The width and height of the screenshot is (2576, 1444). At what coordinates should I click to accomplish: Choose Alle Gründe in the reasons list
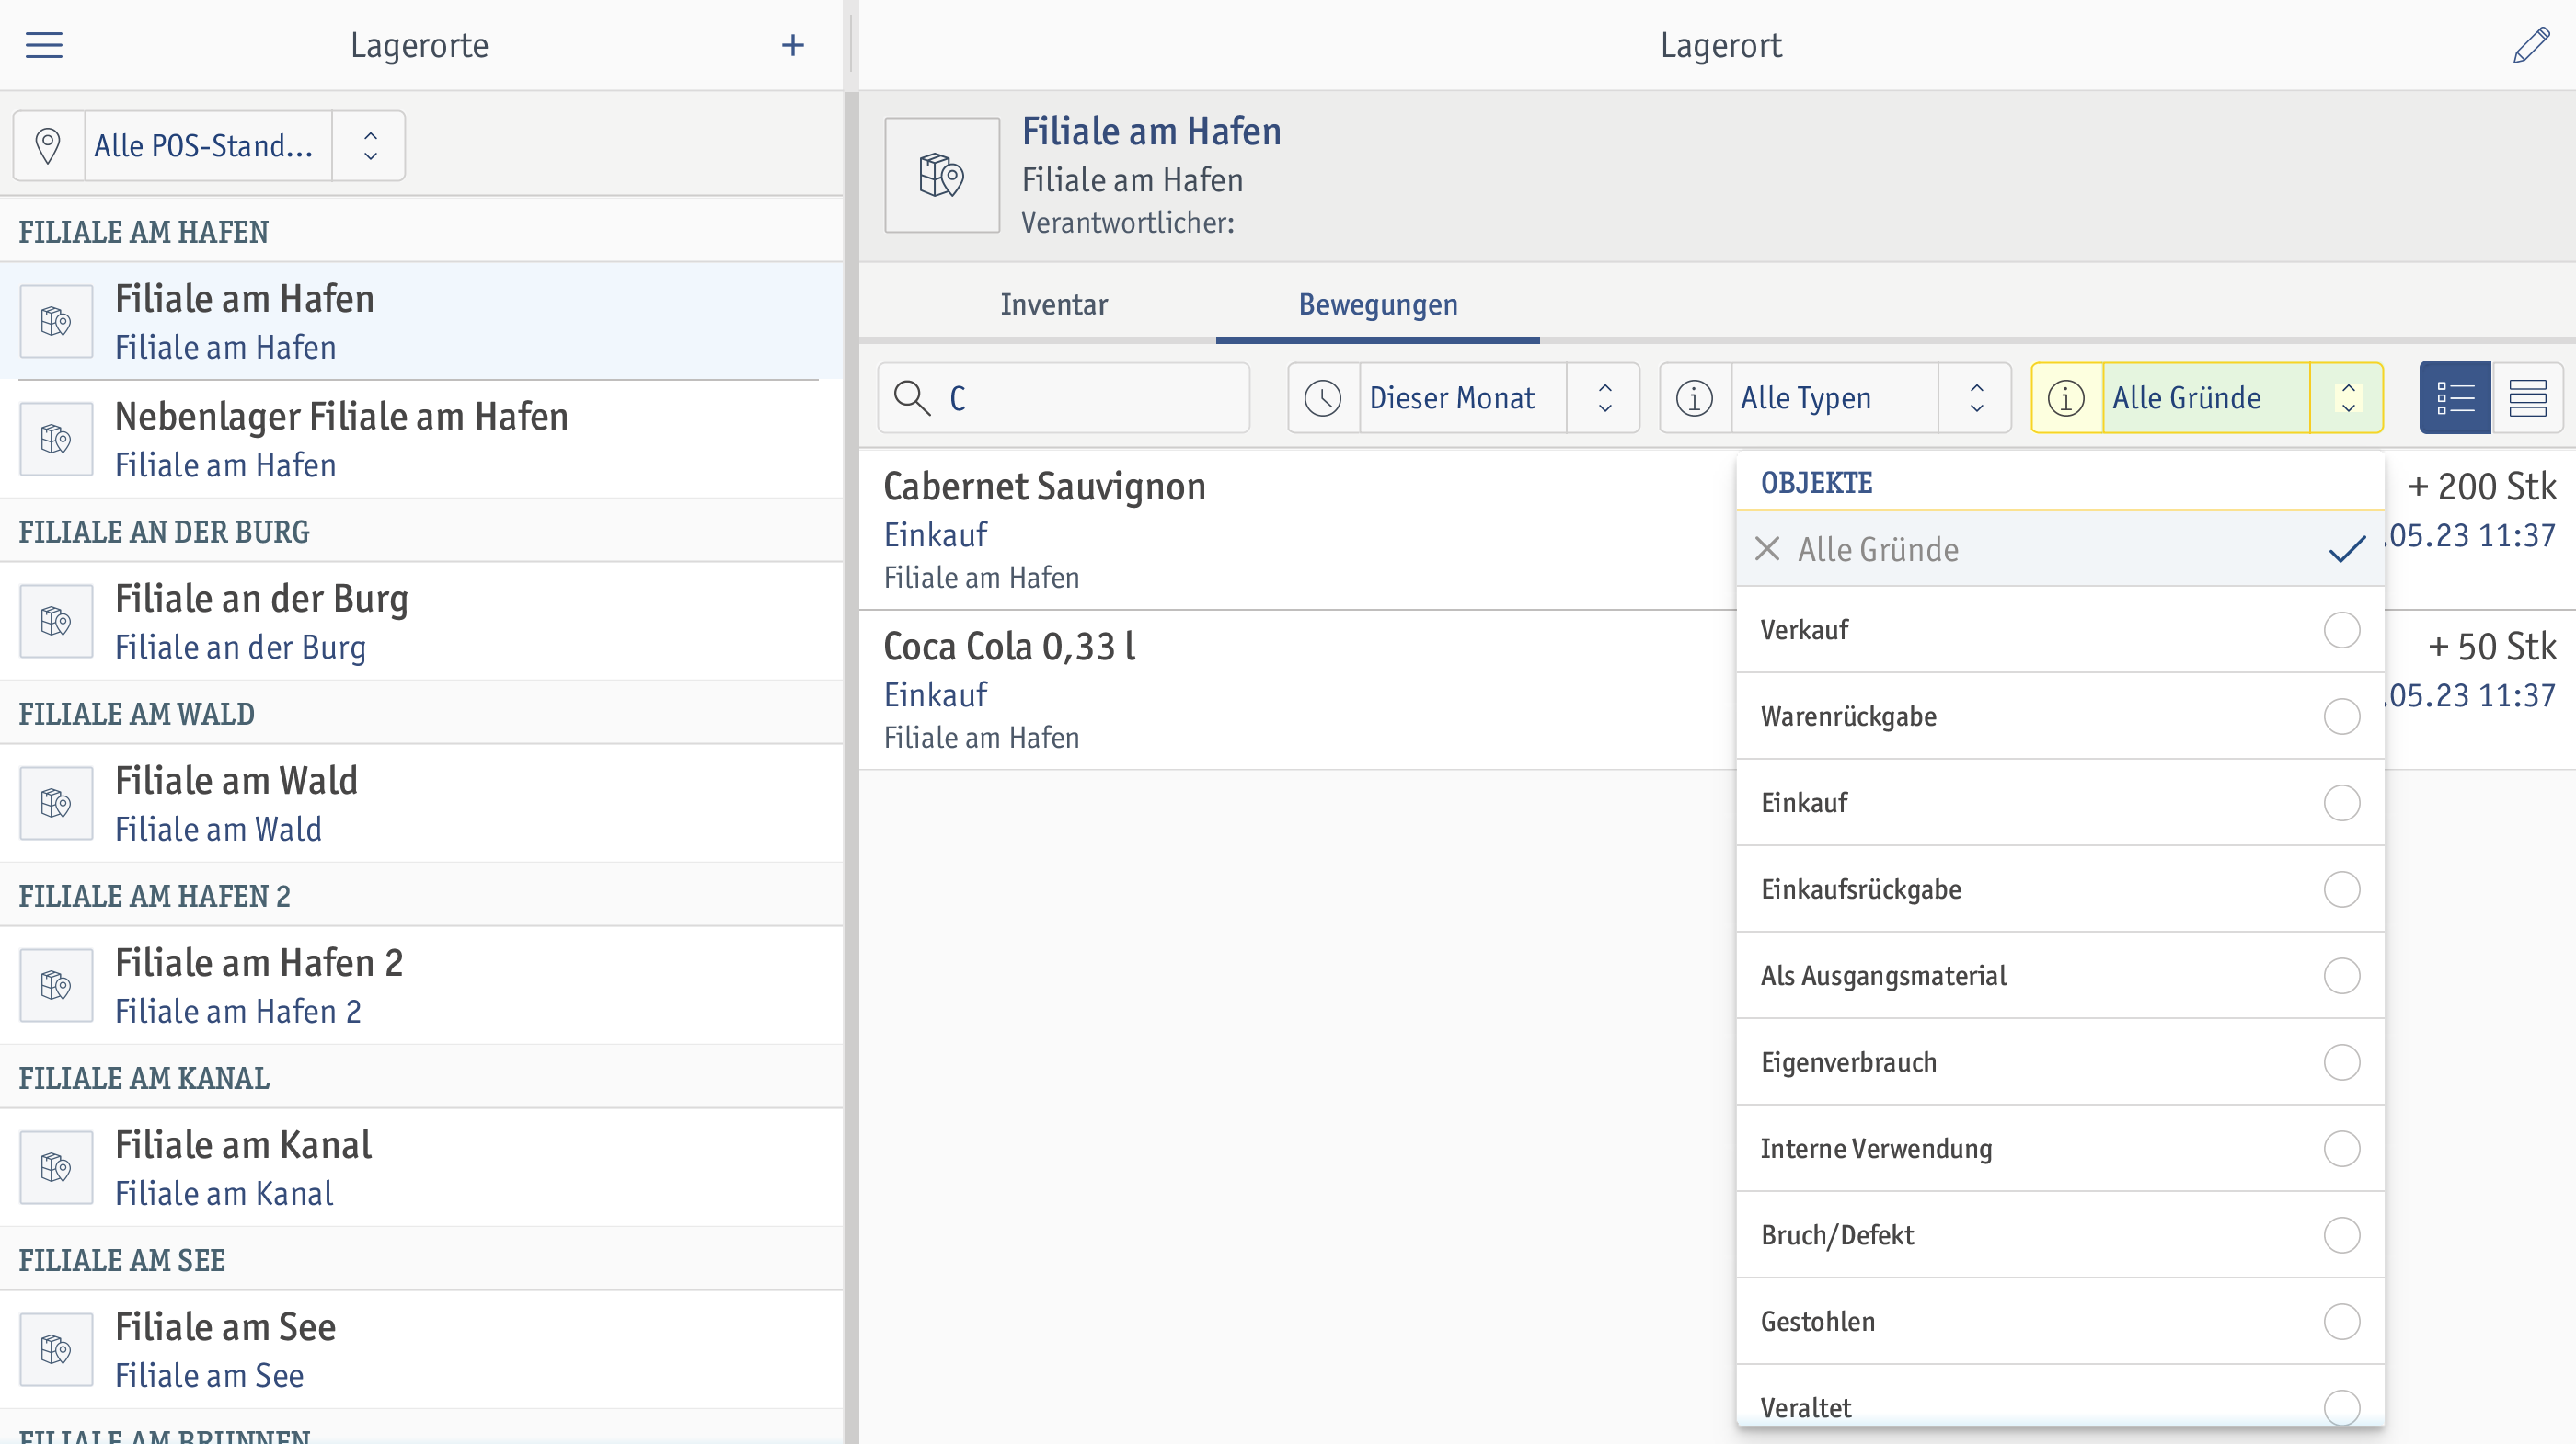pyautogui.click(x=2060, y=549)
